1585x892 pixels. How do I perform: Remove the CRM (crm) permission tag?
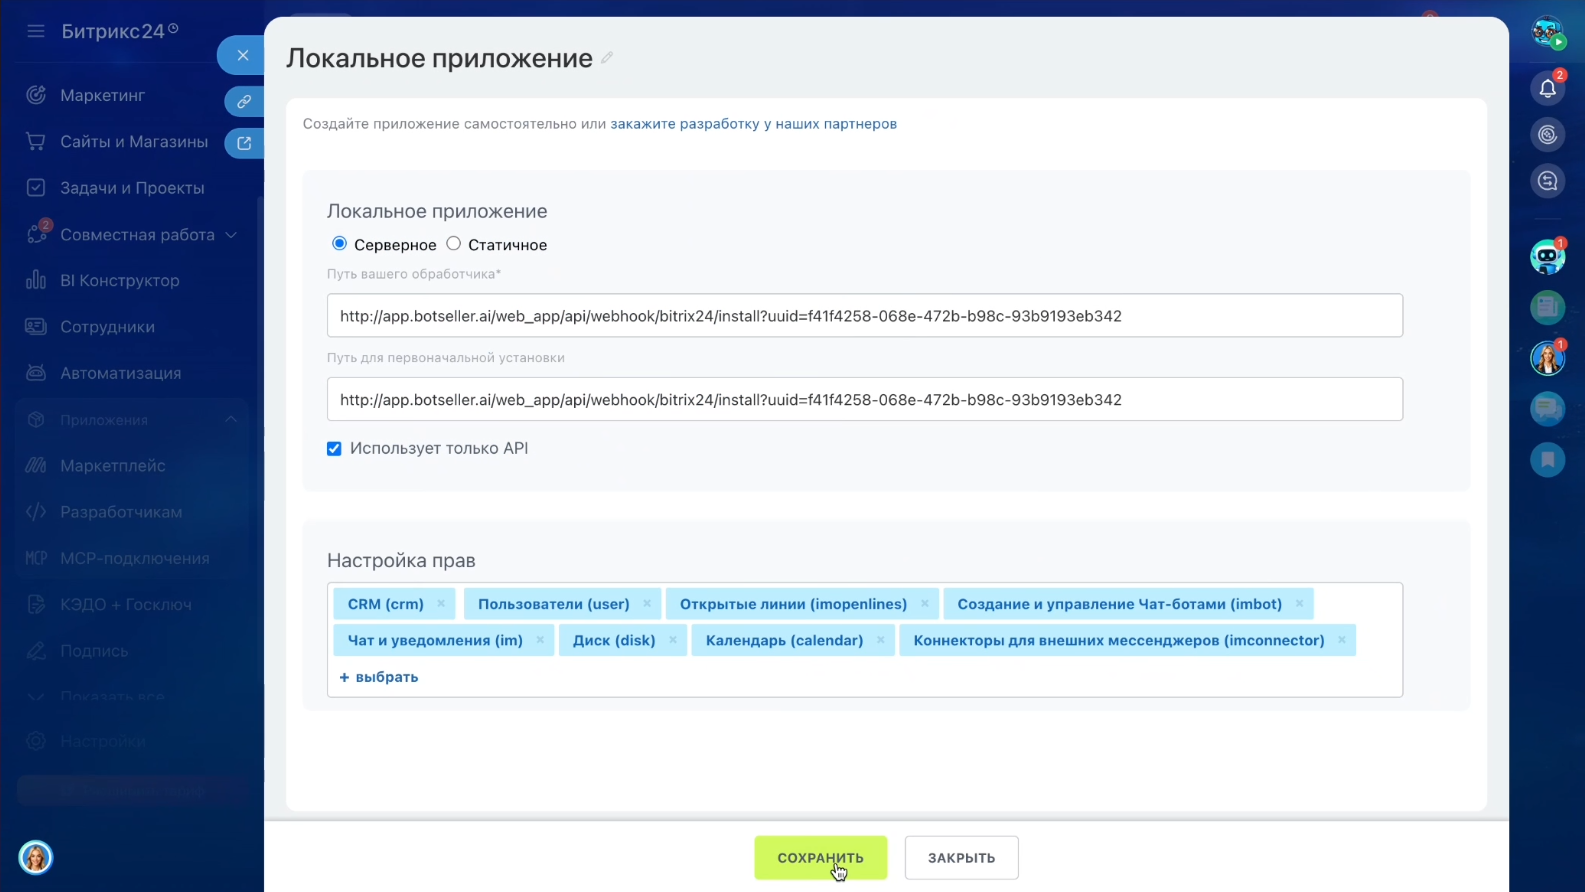click(x=441, y=604)
